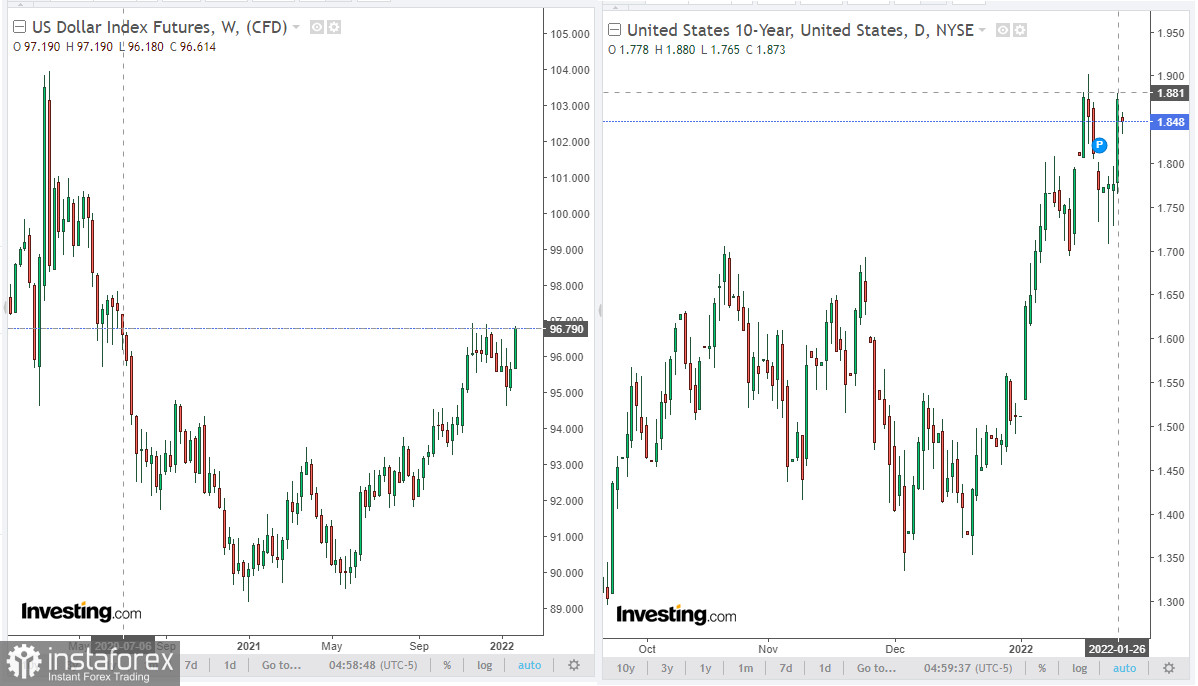Enable percent scale on the right chart
The width and height of the screenshot is (1198, 686).
tap(1042, 668)
